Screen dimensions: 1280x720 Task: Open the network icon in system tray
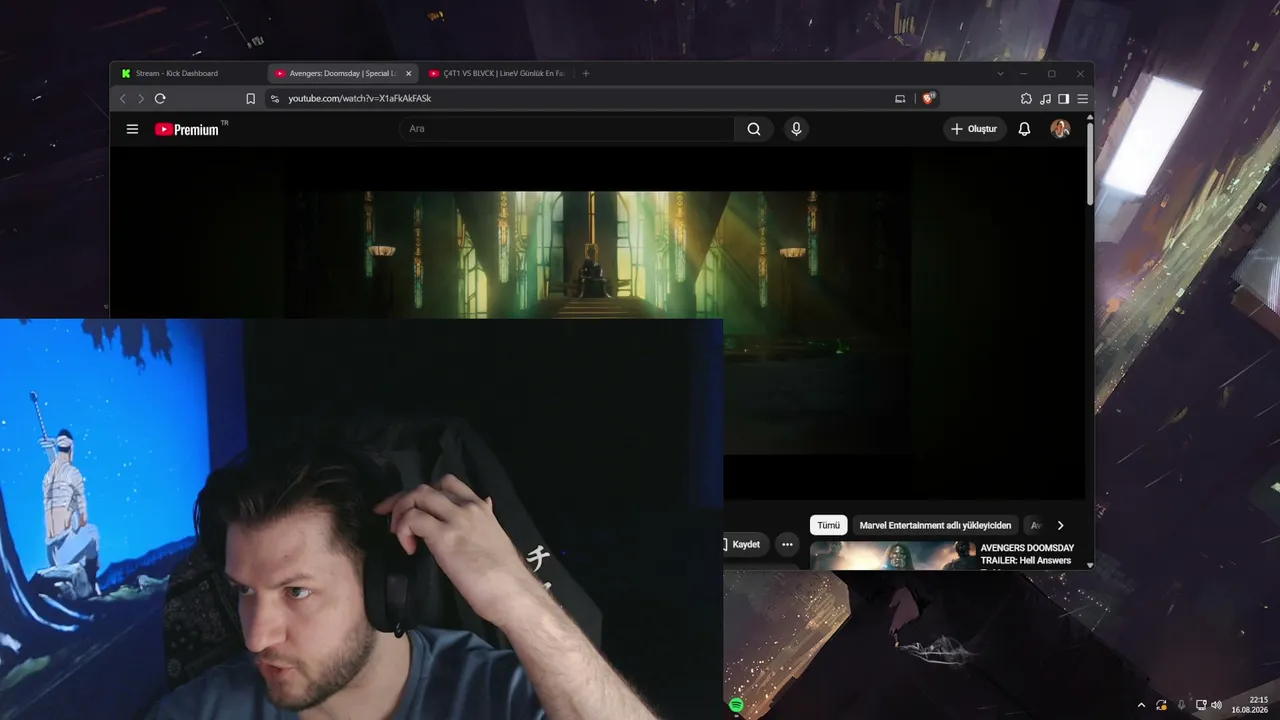pyautogui.click(x=1201, y=705)
